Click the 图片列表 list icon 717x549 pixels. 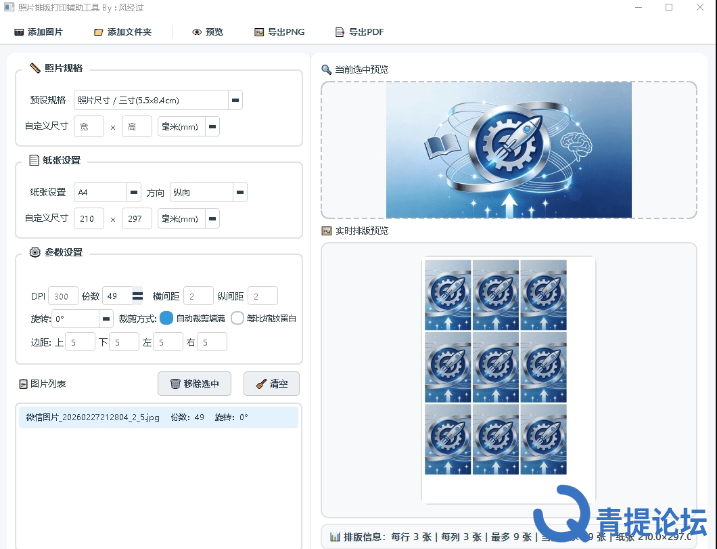pos(23,384)
